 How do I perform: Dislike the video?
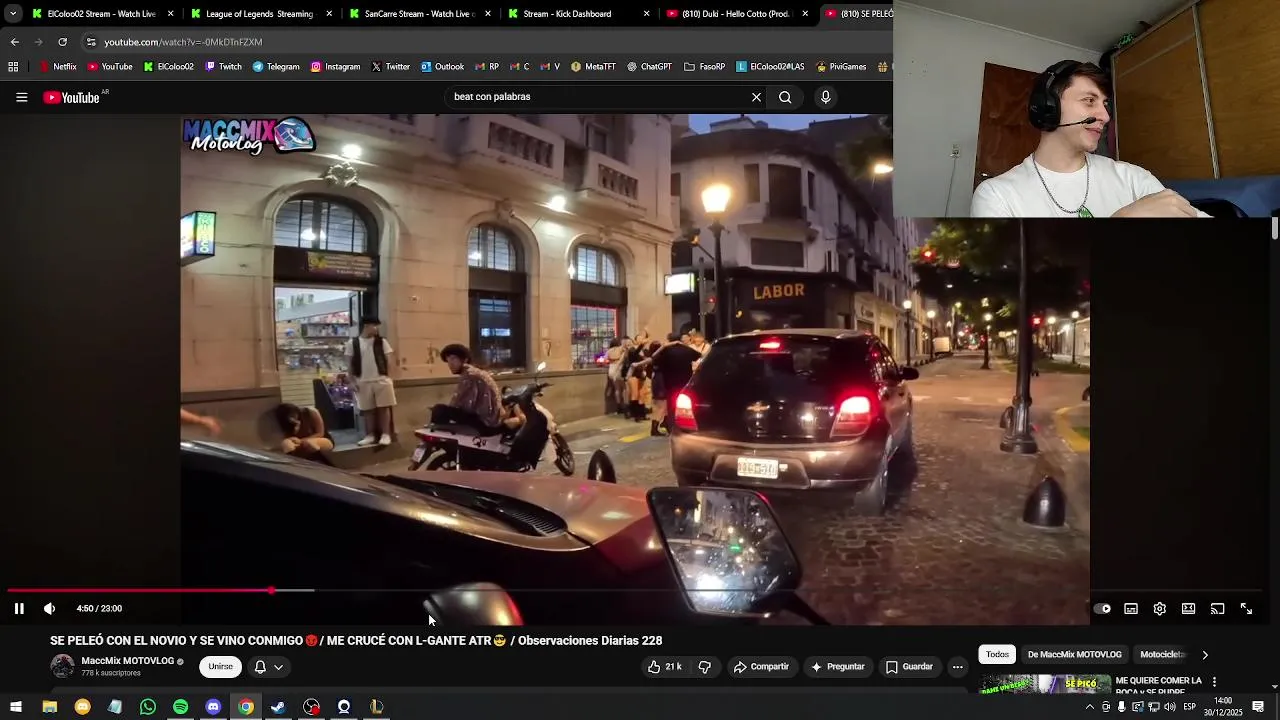705,667
